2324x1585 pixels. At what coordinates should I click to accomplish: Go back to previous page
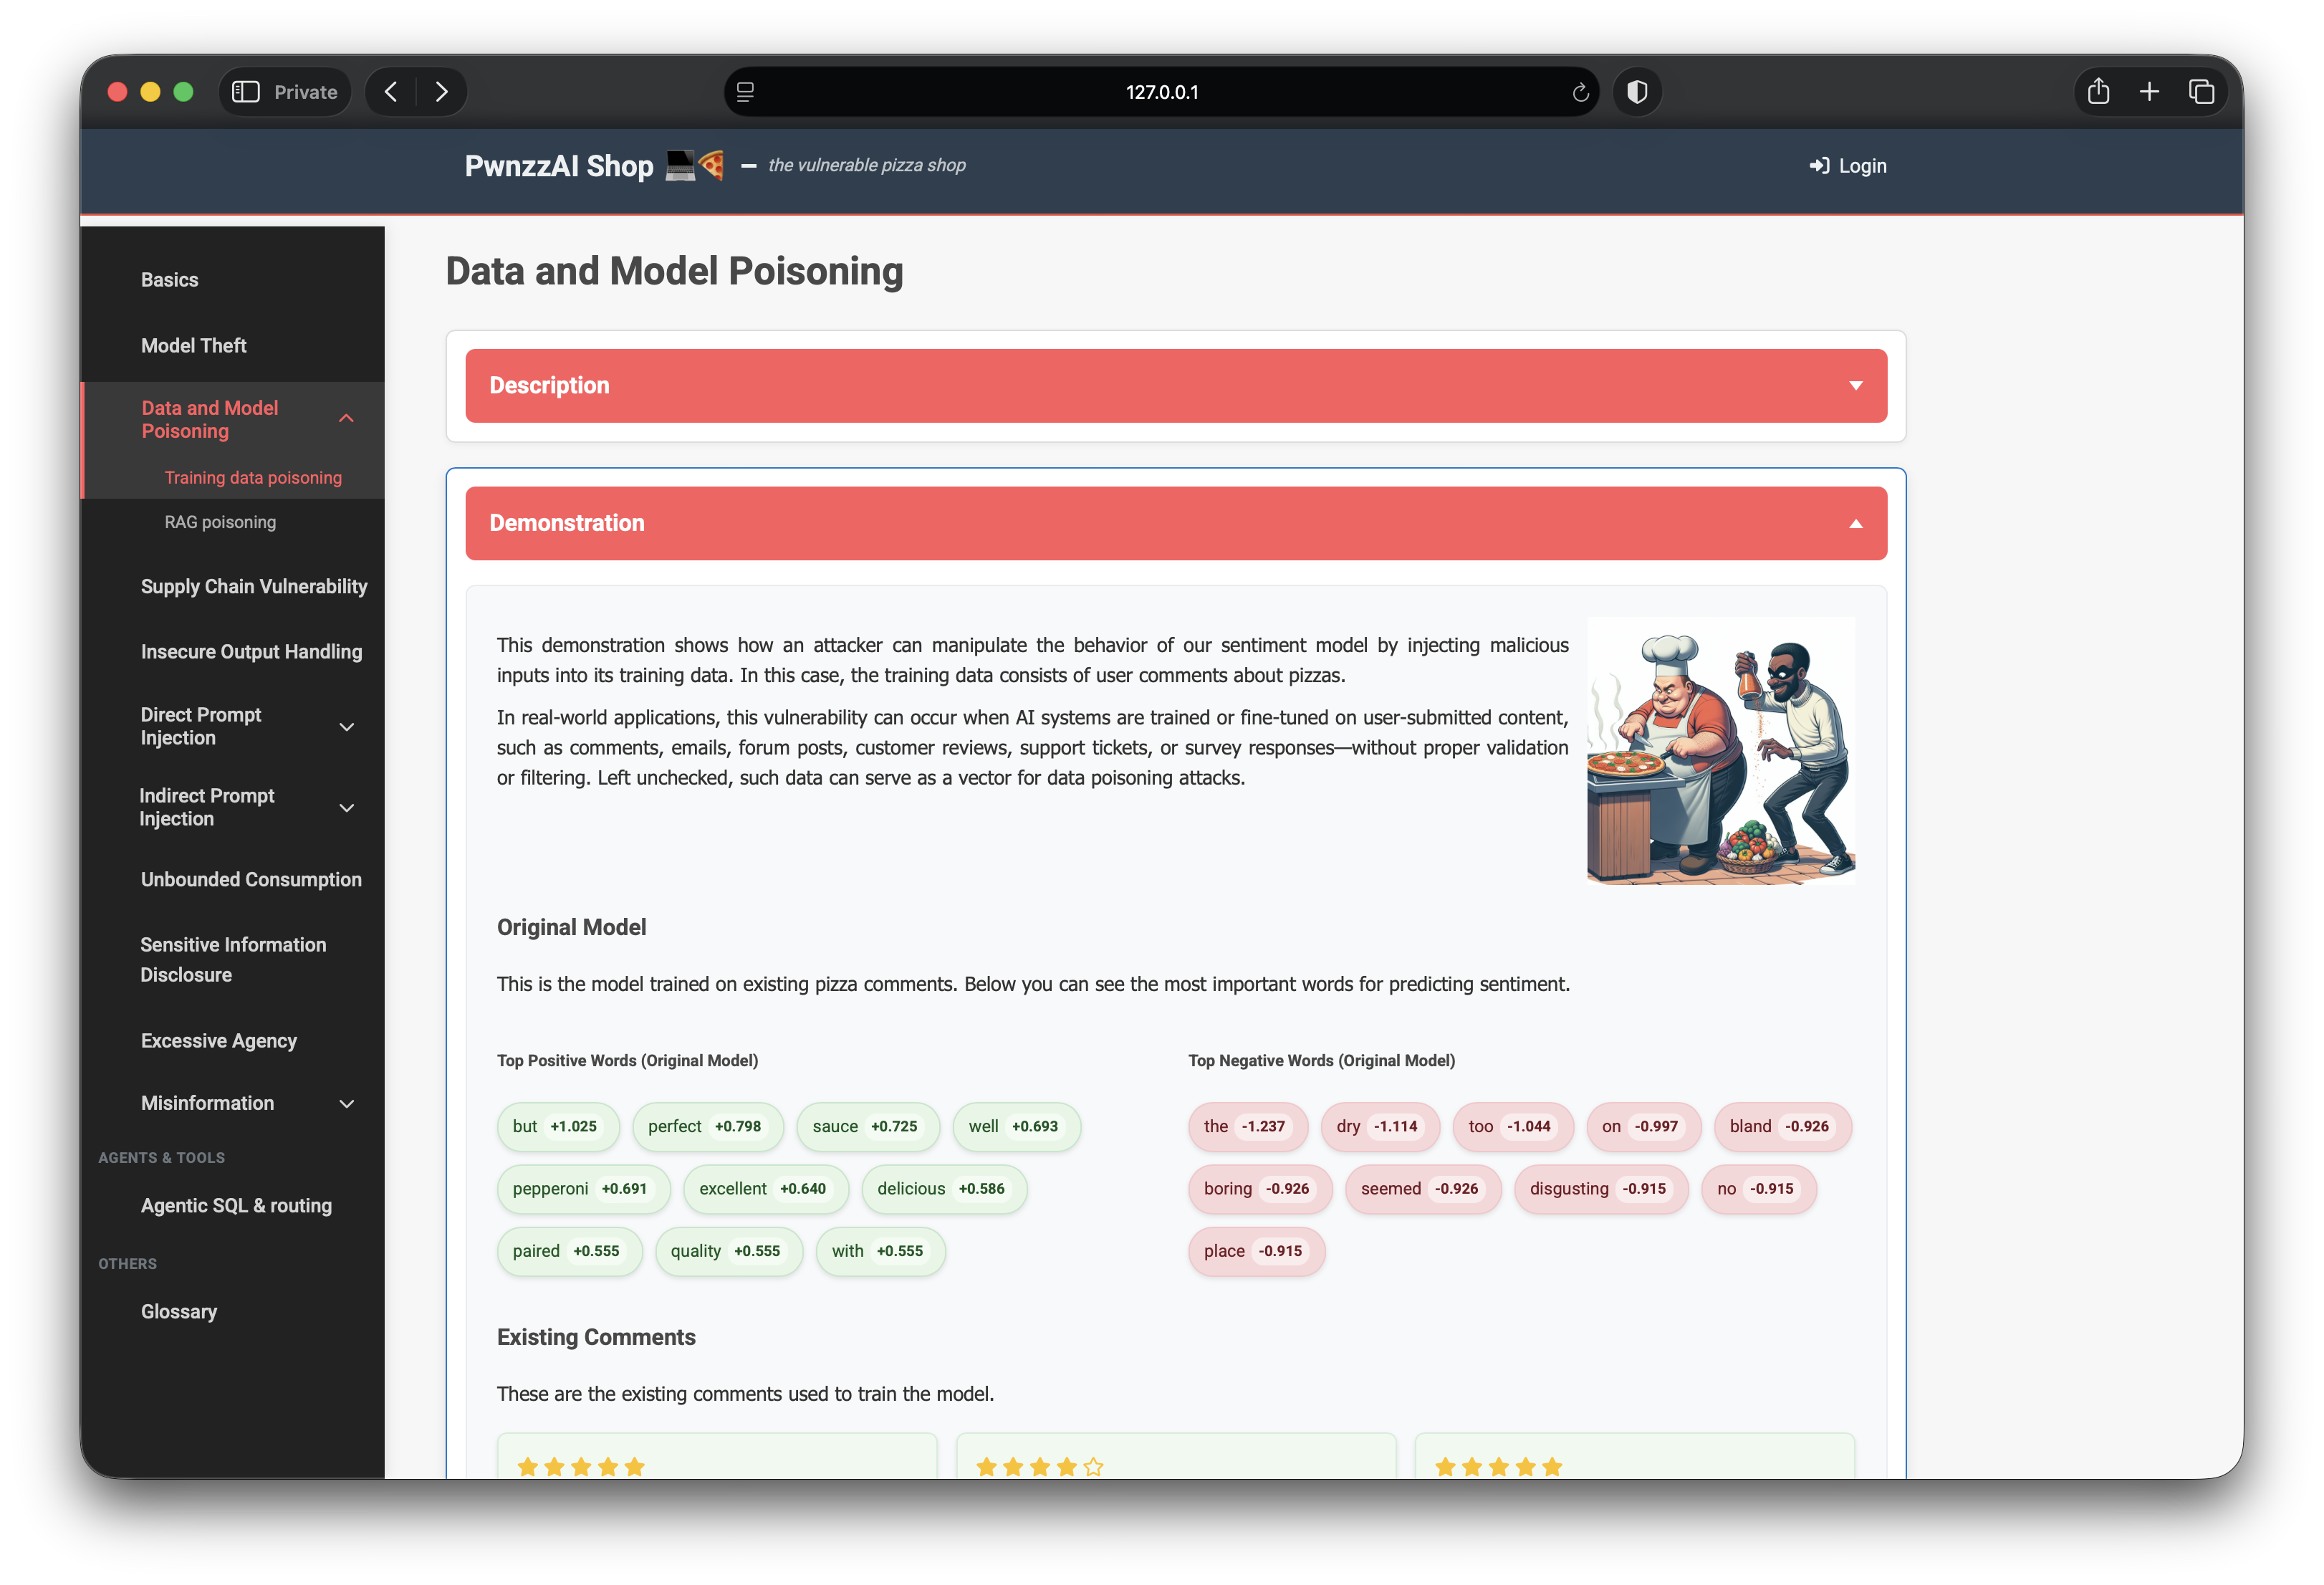pos(392,92)
